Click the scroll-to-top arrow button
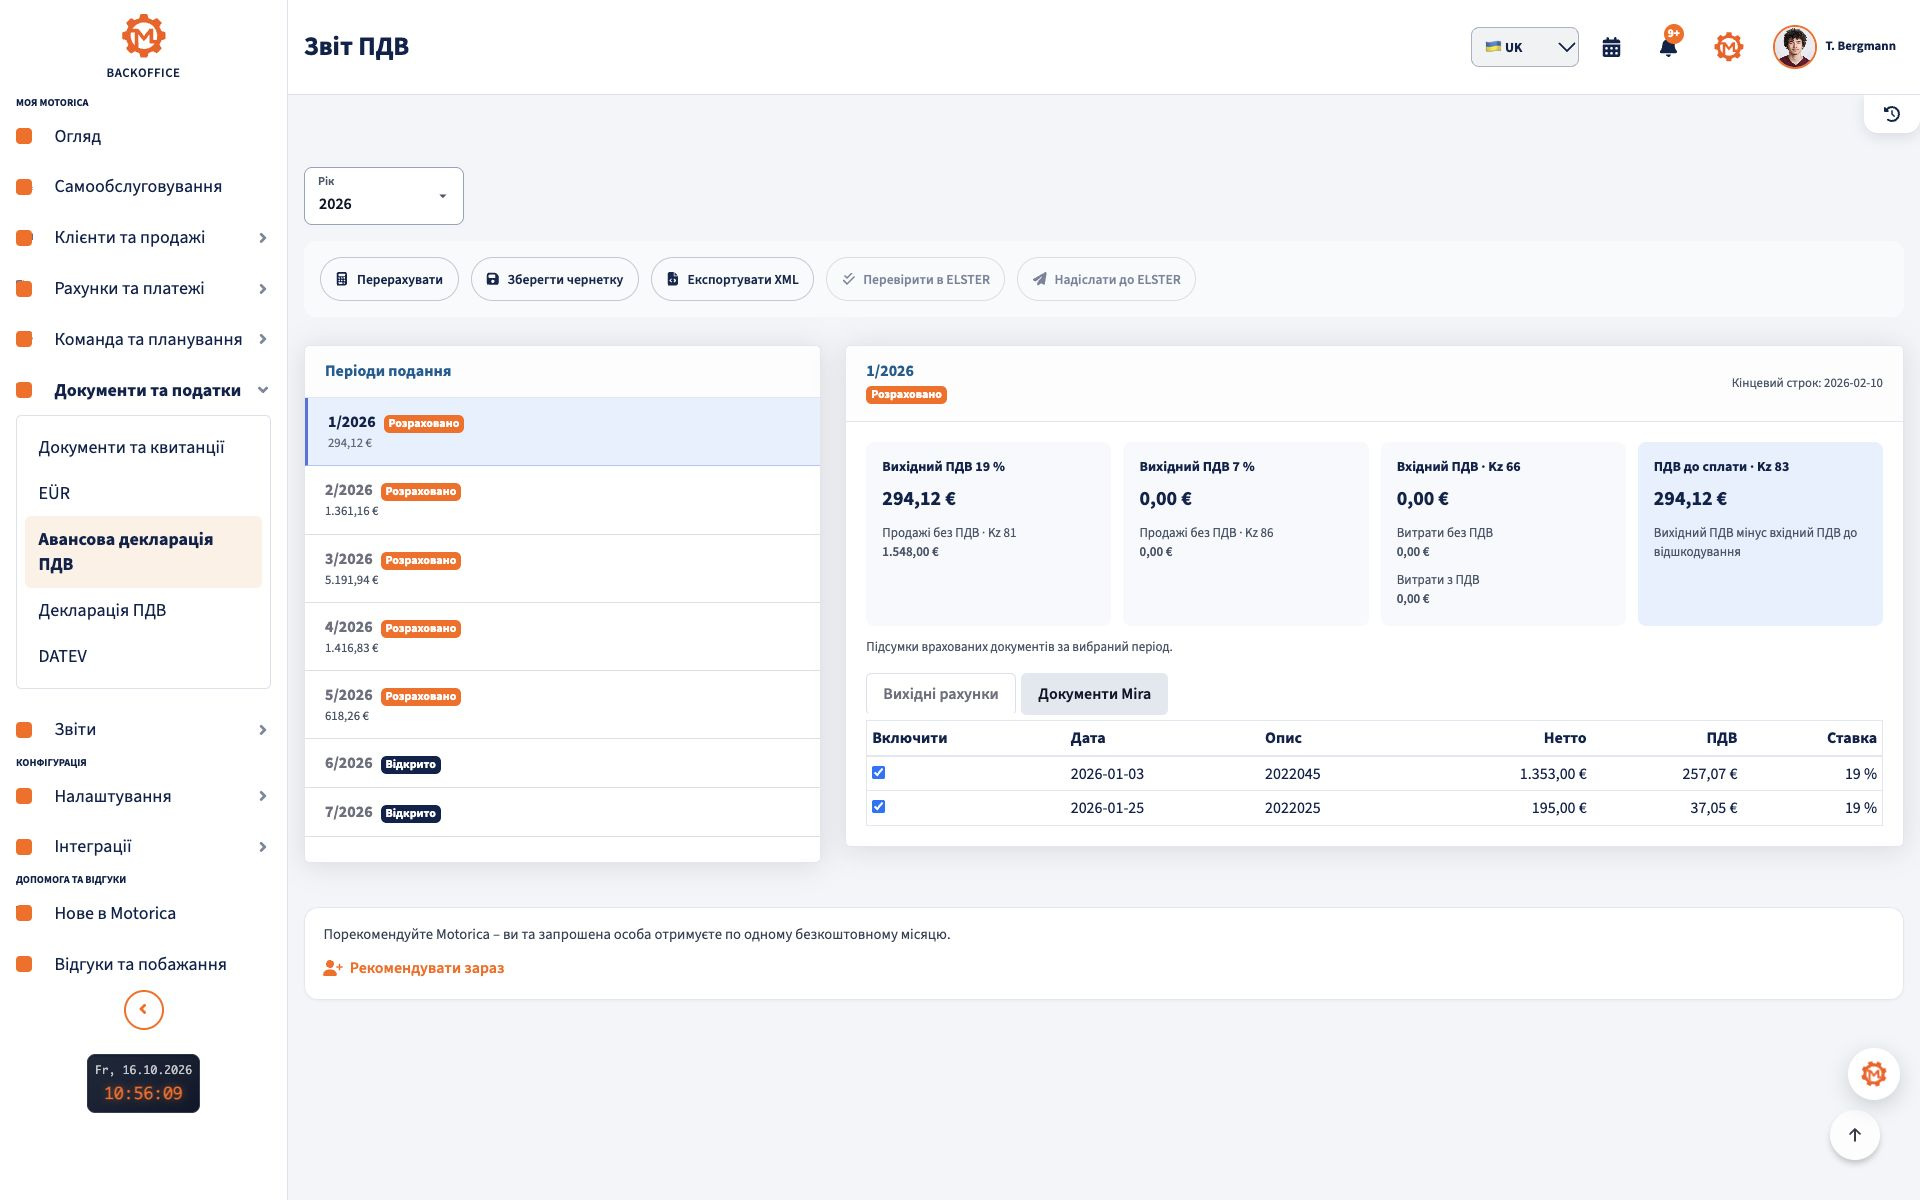The height and width of the screenshot is (1200, 1920). 1854,1135
